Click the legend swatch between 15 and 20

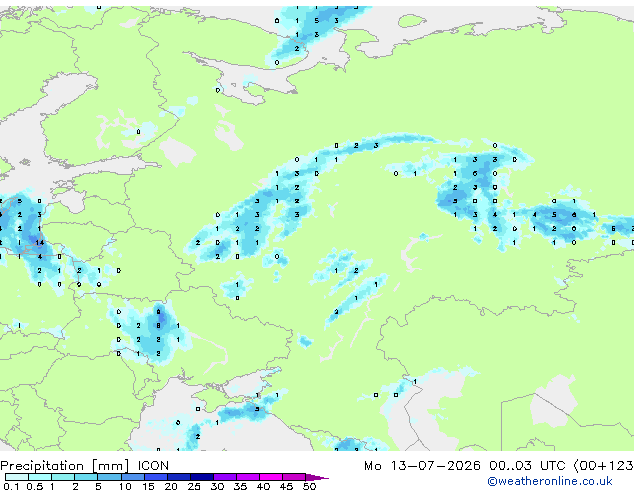click(x=156, y=477)
